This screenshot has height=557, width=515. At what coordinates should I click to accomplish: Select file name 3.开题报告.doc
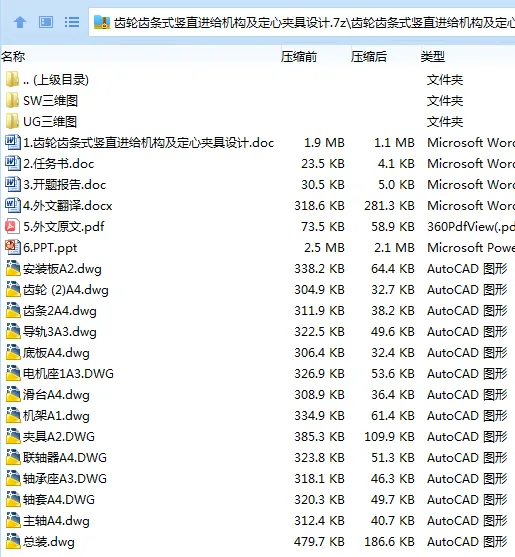coord(64,184)
